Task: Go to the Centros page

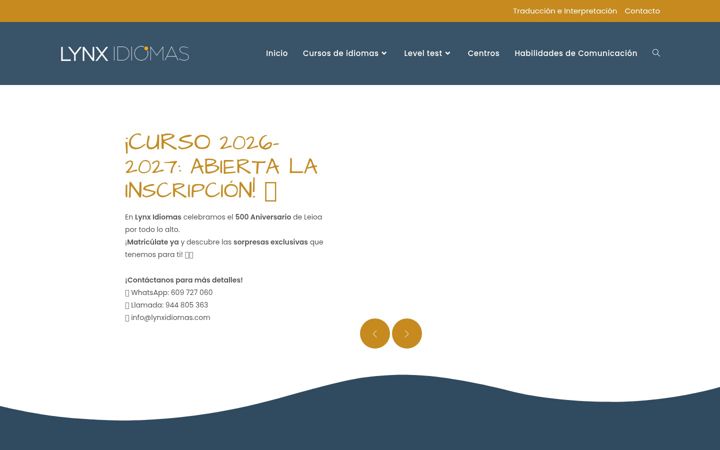Action: pyautogui.click(x=483, y=53)
